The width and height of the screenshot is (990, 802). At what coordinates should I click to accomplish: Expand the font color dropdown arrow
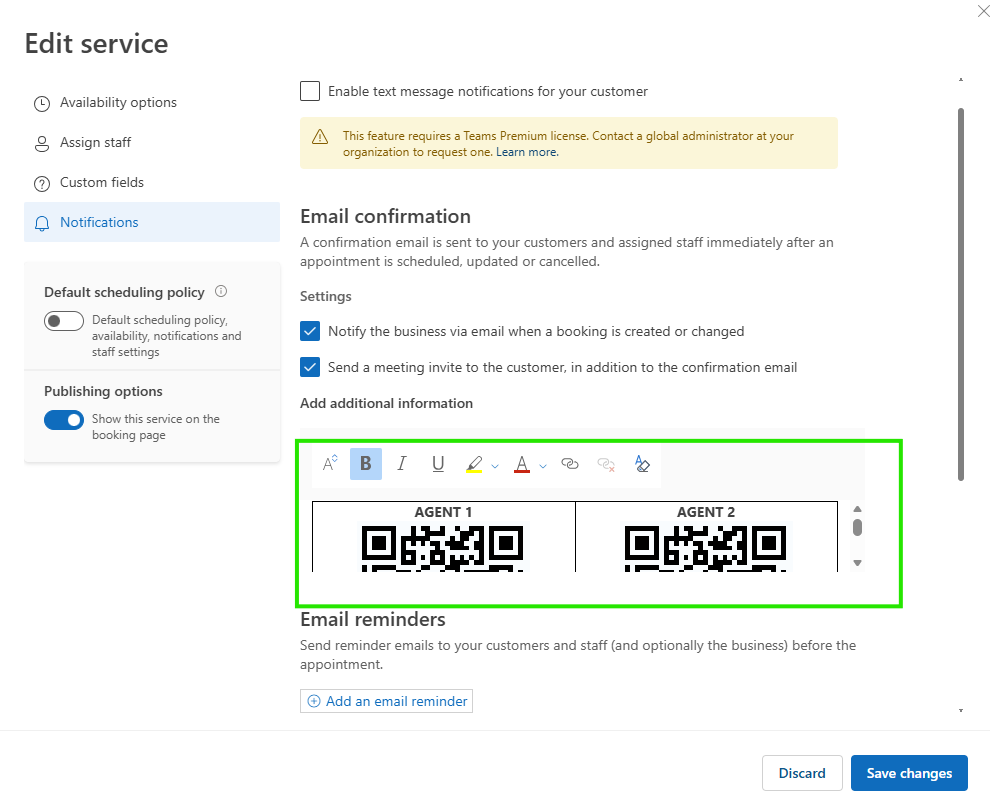tap(543, 465)
